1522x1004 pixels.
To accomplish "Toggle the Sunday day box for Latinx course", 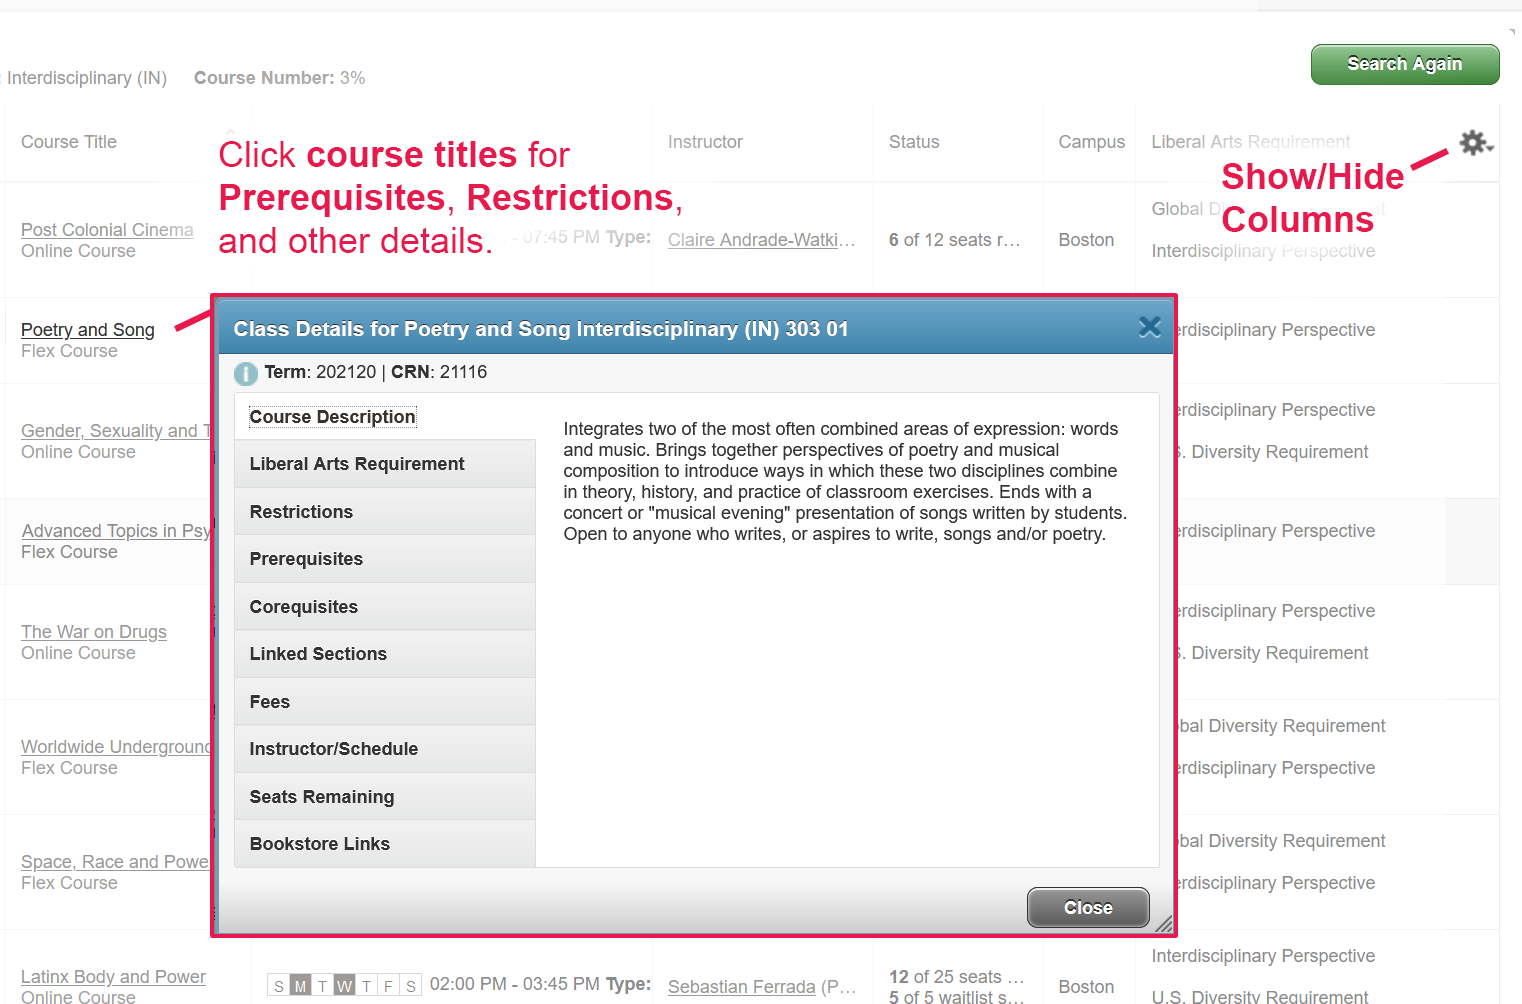I will pos(278,986).
